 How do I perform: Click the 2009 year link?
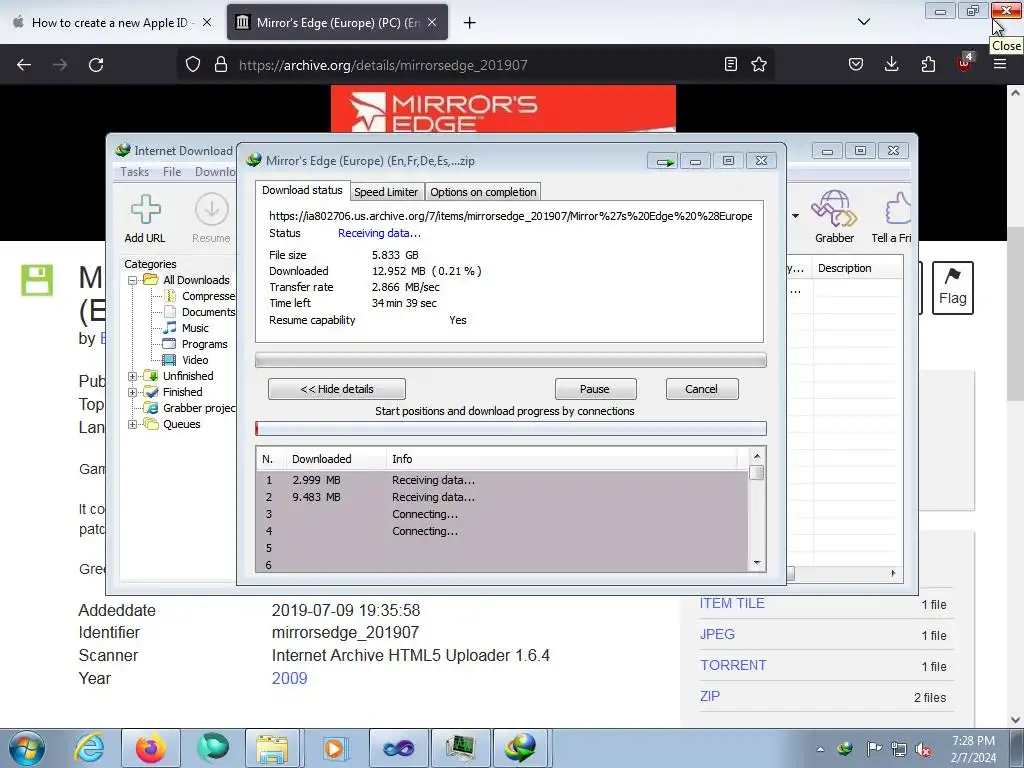[289, 678]
